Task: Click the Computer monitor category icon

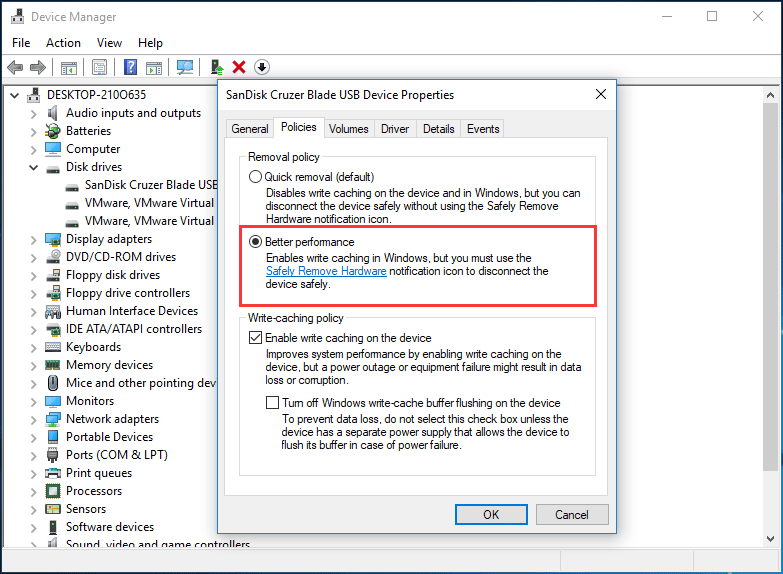Action: tap(52, 149)
